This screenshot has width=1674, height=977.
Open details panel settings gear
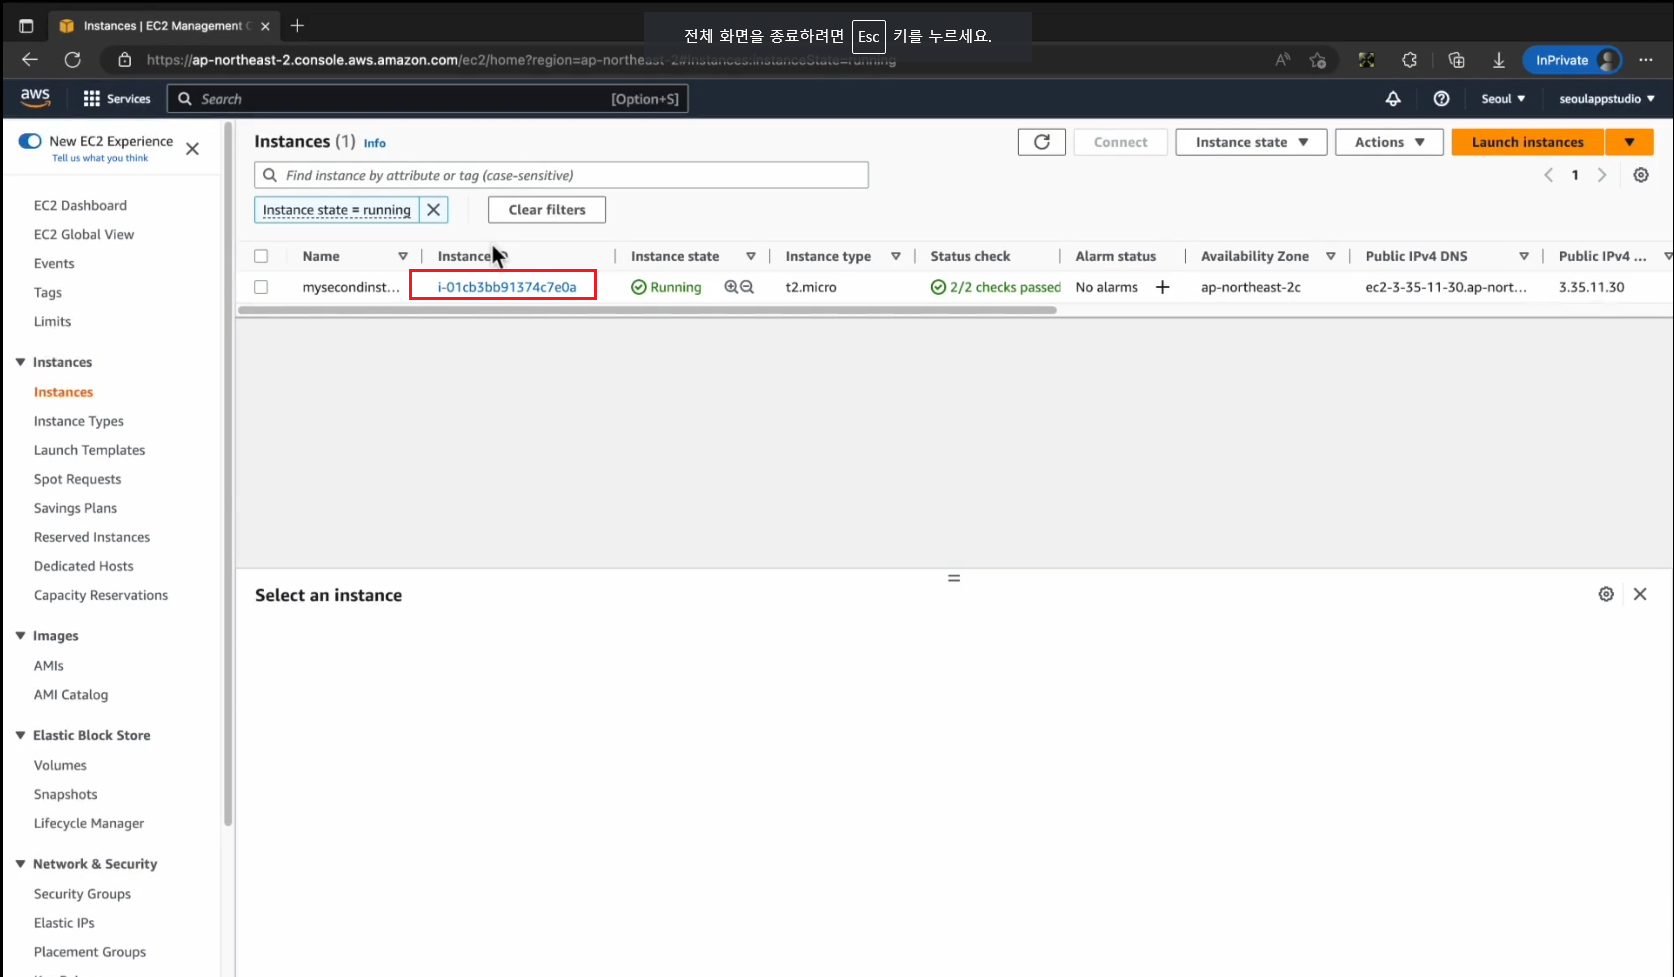[x=1606, y=594]
